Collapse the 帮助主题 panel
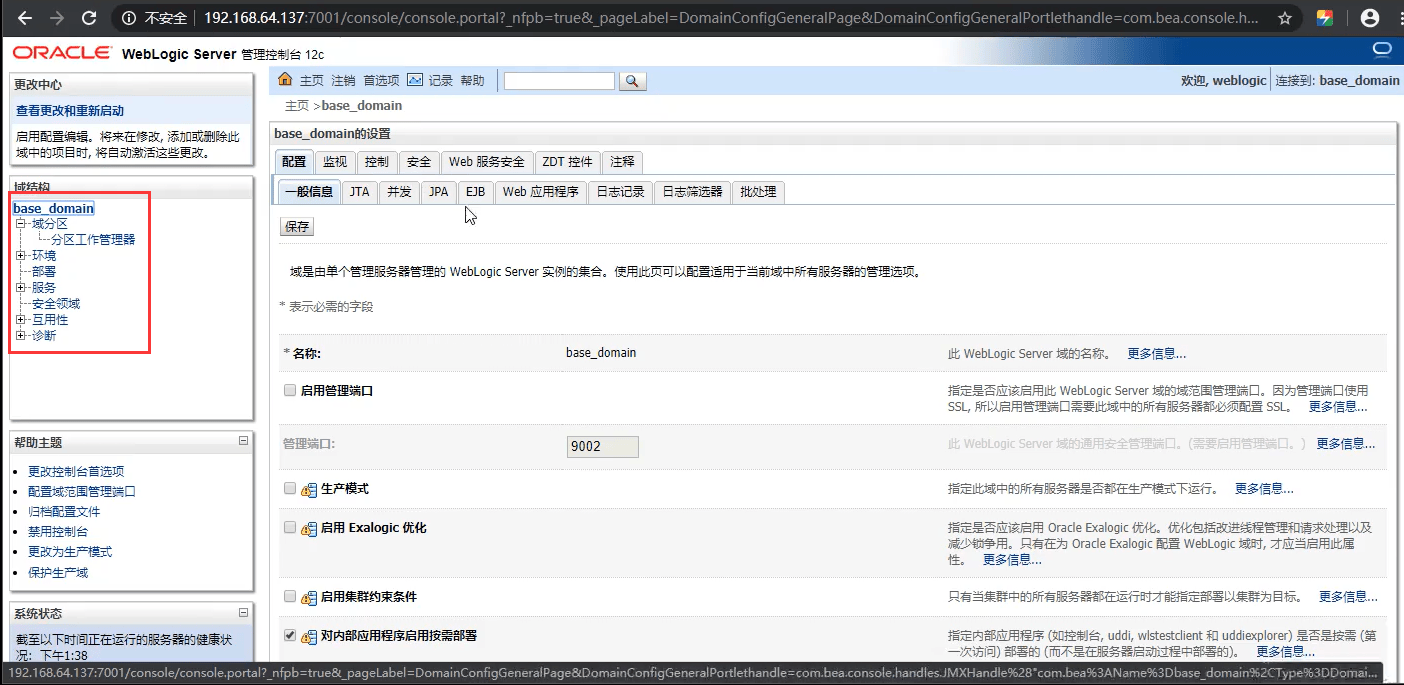 243,441
